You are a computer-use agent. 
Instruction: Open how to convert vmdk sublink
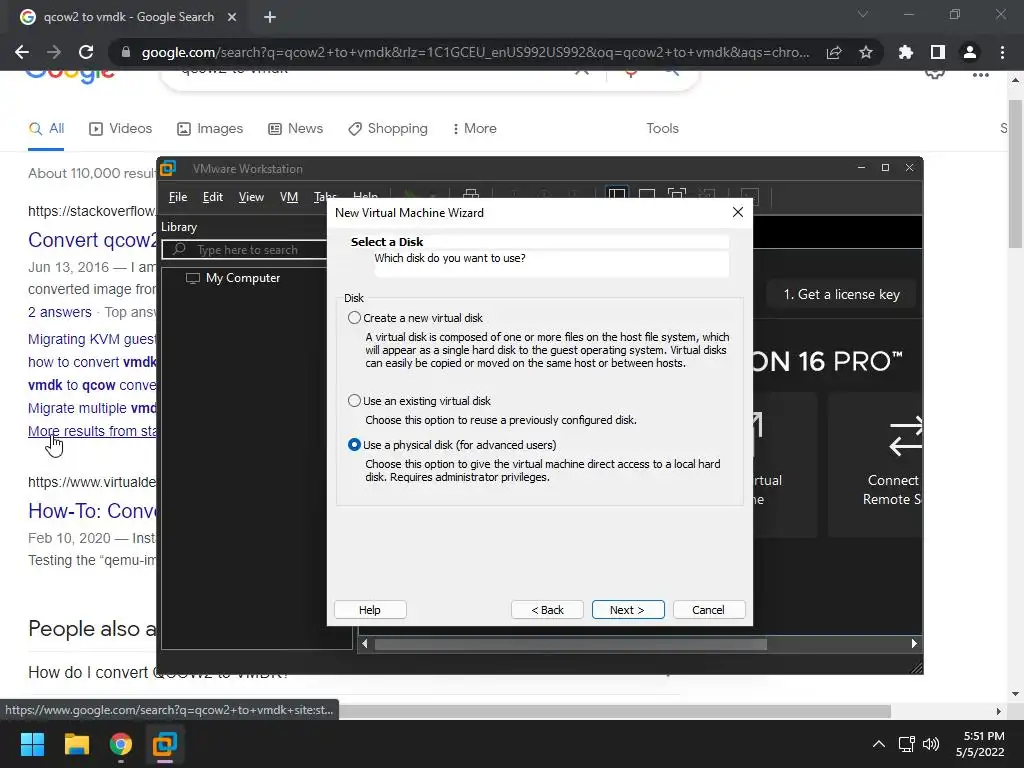pos(91,362)
